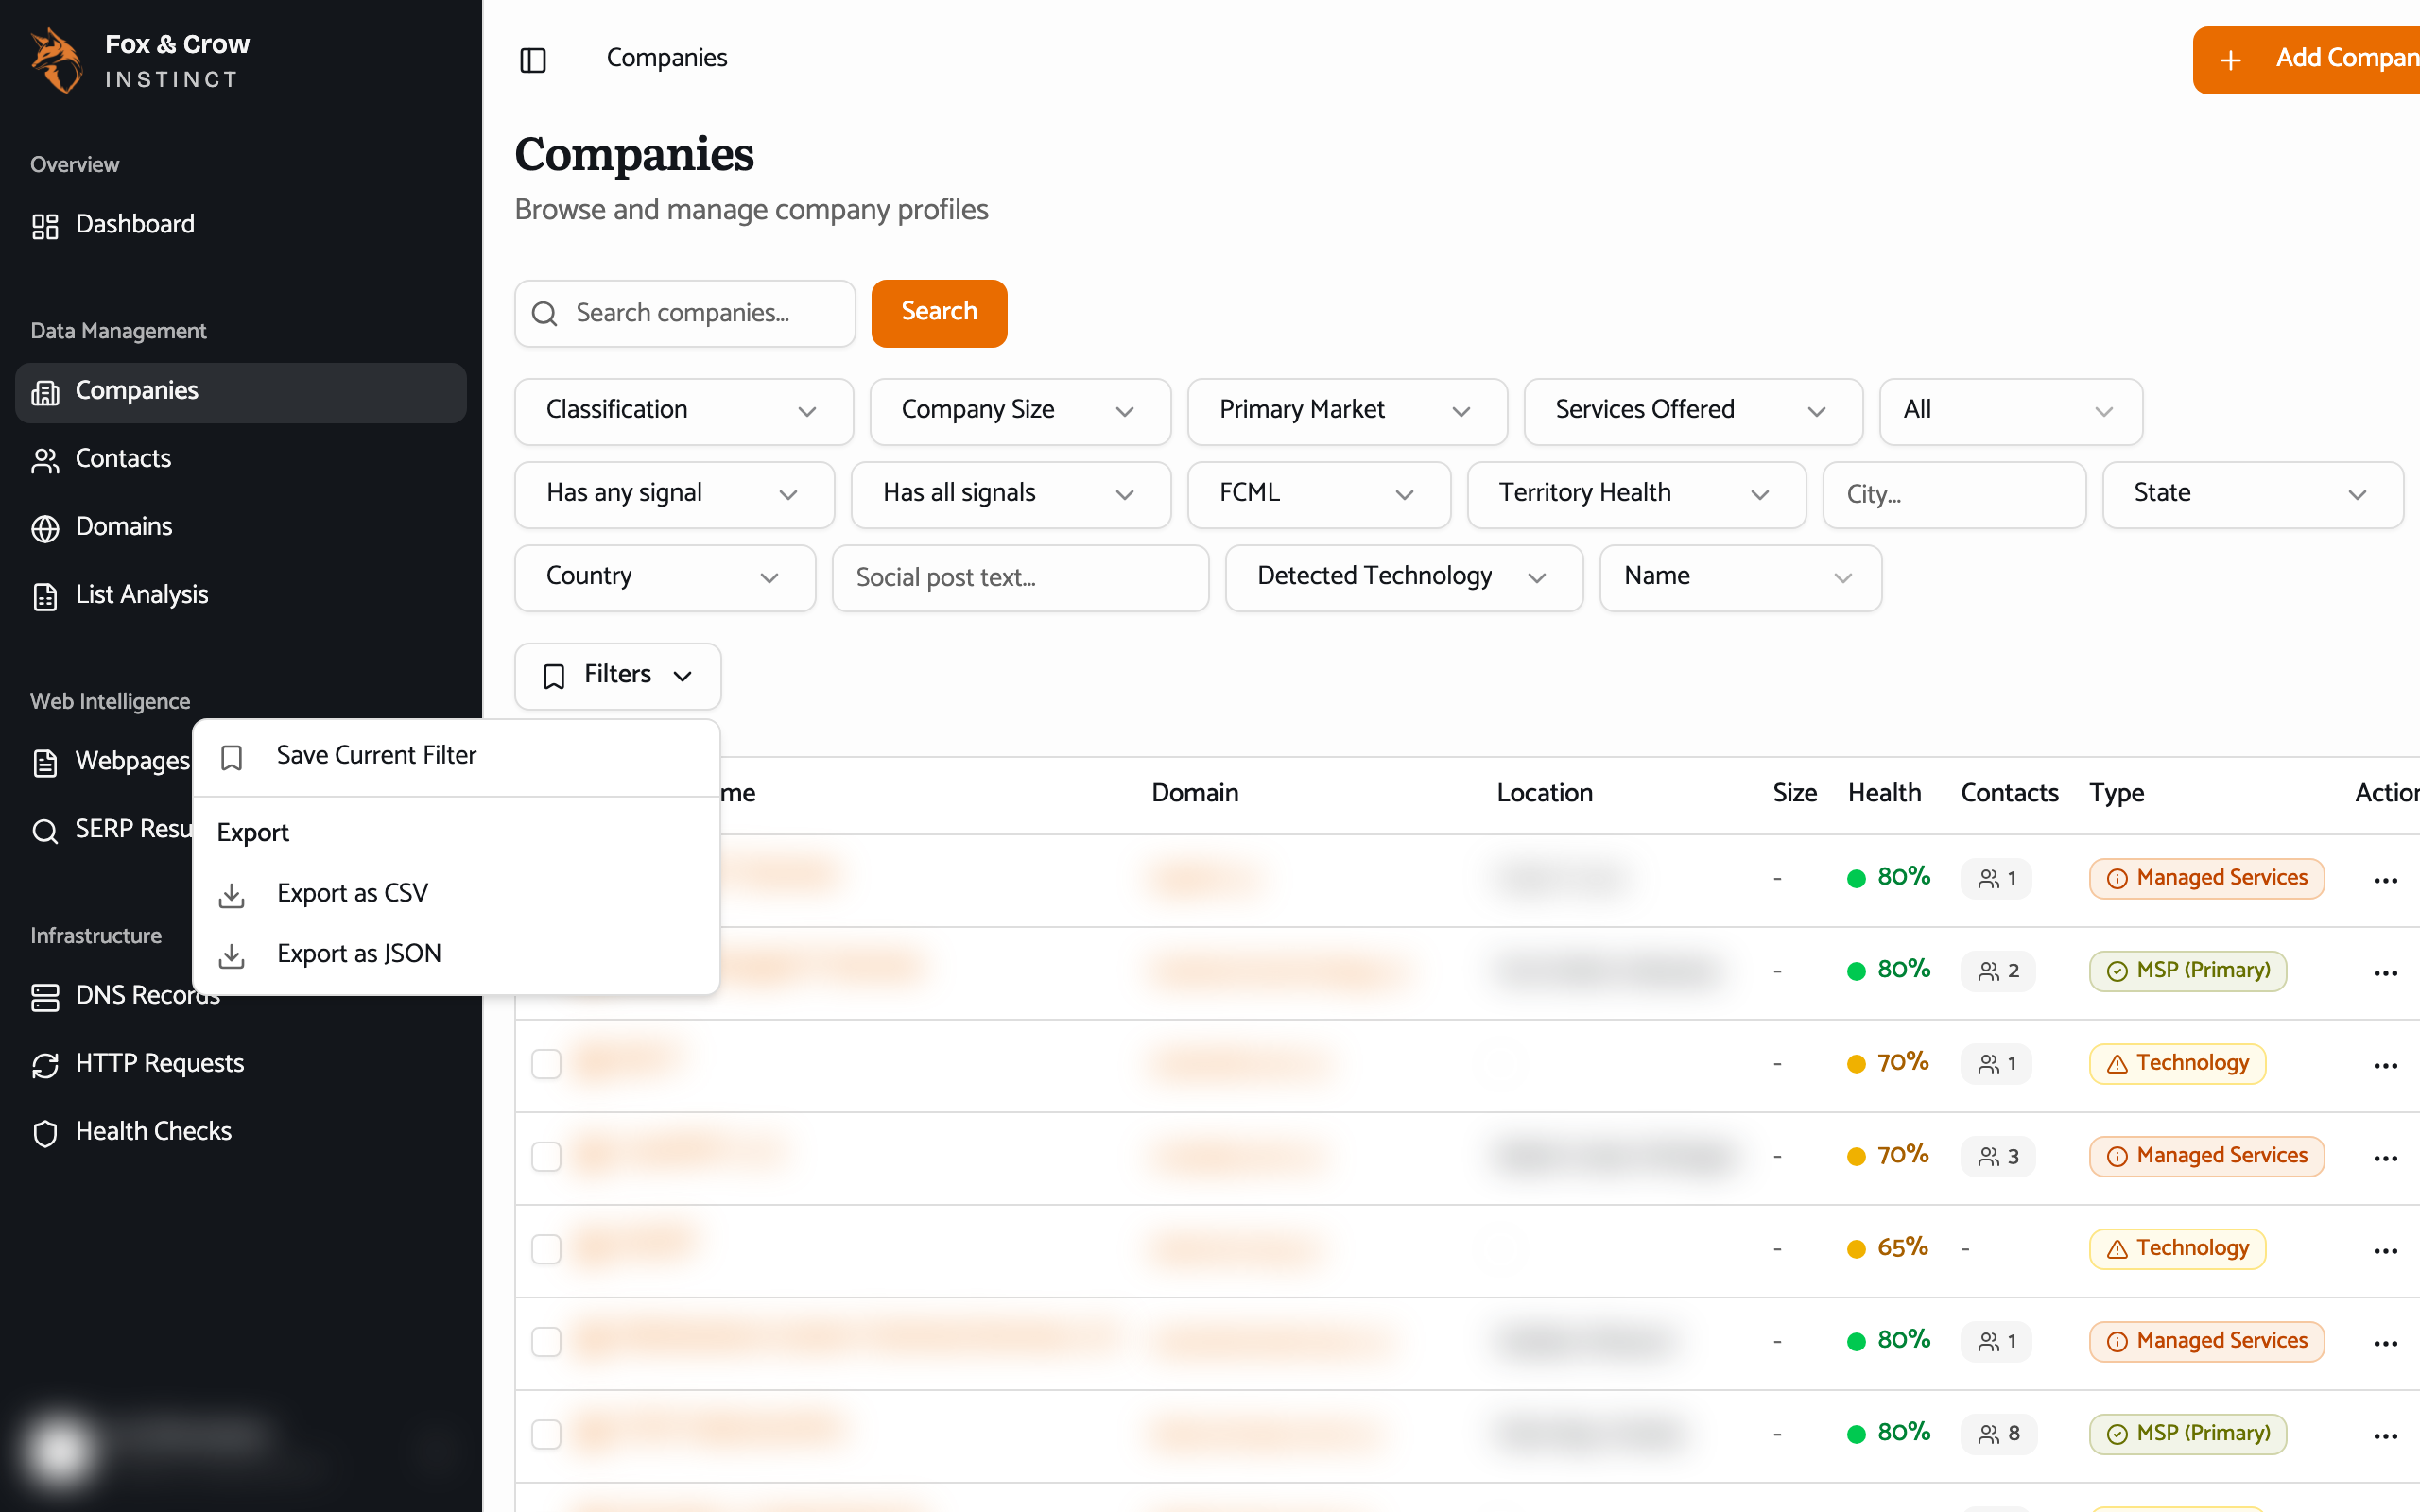This screenshot has width=2420, height=1512.
Task: Expand the Has all signals dropdown
Action: pyautogui.click(x=1010, y=494)
